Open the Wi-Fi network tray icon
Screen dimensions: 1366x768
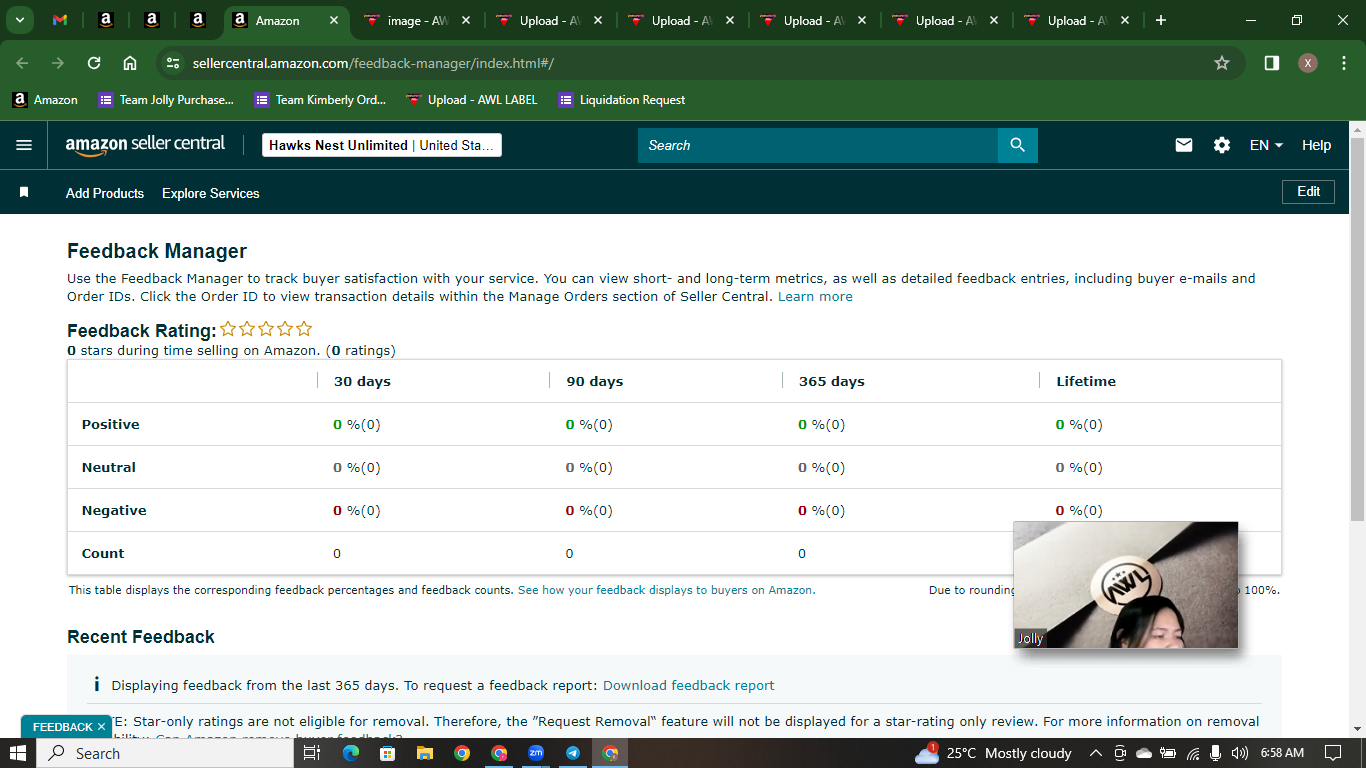coord(1192,753)
